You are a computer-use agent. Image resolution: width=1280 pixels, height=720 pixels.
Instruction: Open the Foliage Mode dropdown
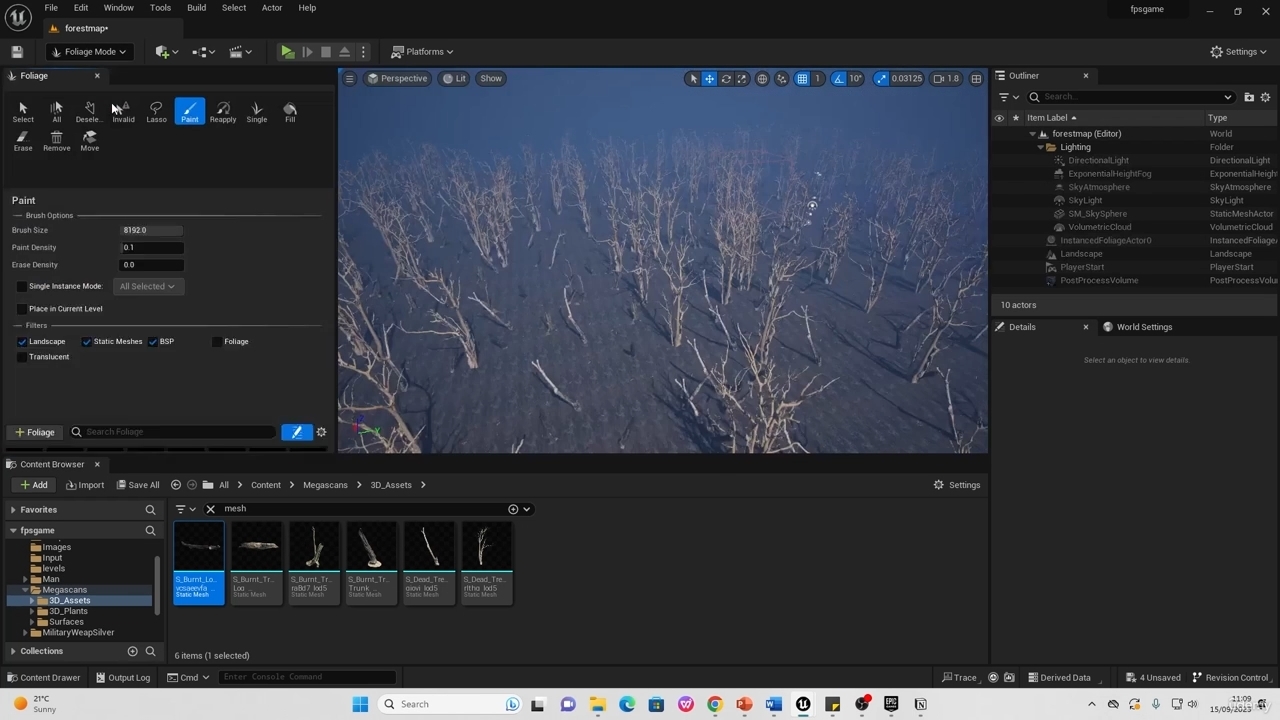click(90, 52)
